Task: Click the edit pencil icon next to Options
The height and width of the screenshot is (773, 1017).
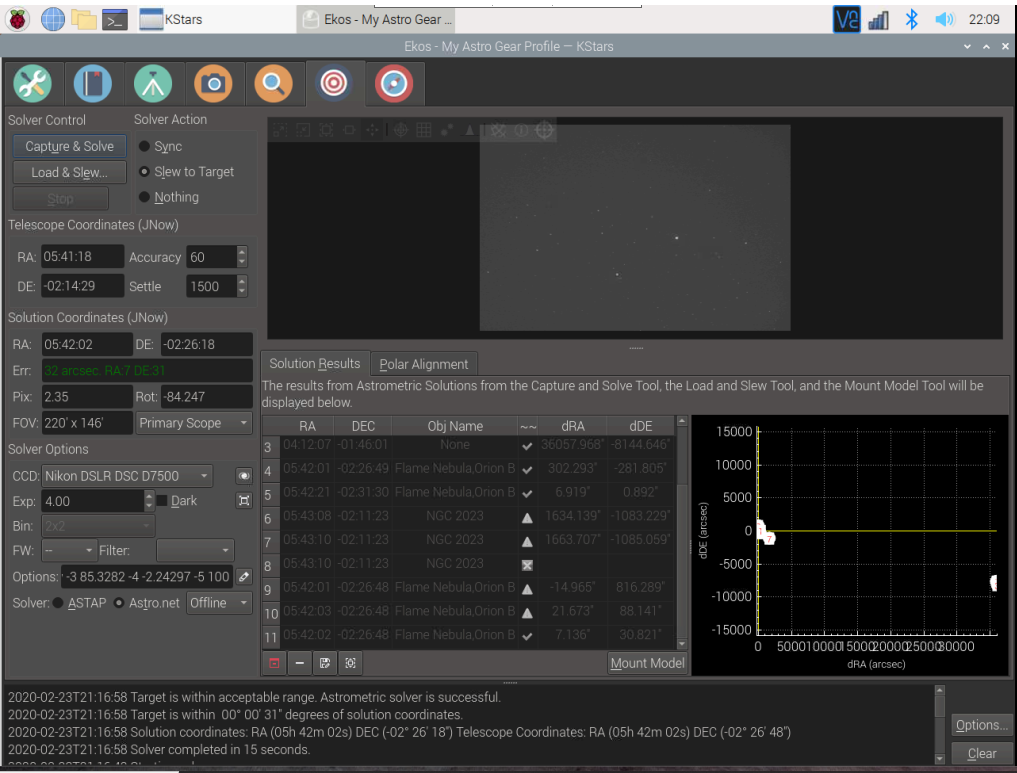Action: click(244, 577)
